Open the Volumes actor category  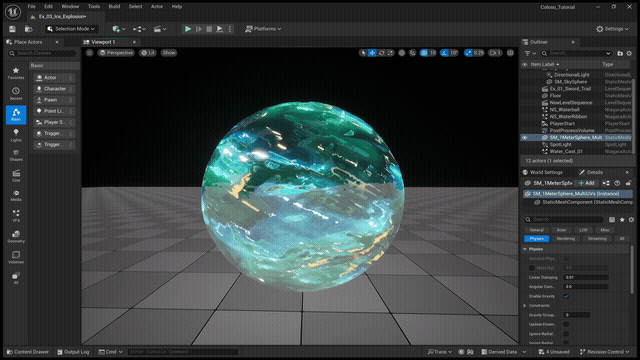[16, 257]
